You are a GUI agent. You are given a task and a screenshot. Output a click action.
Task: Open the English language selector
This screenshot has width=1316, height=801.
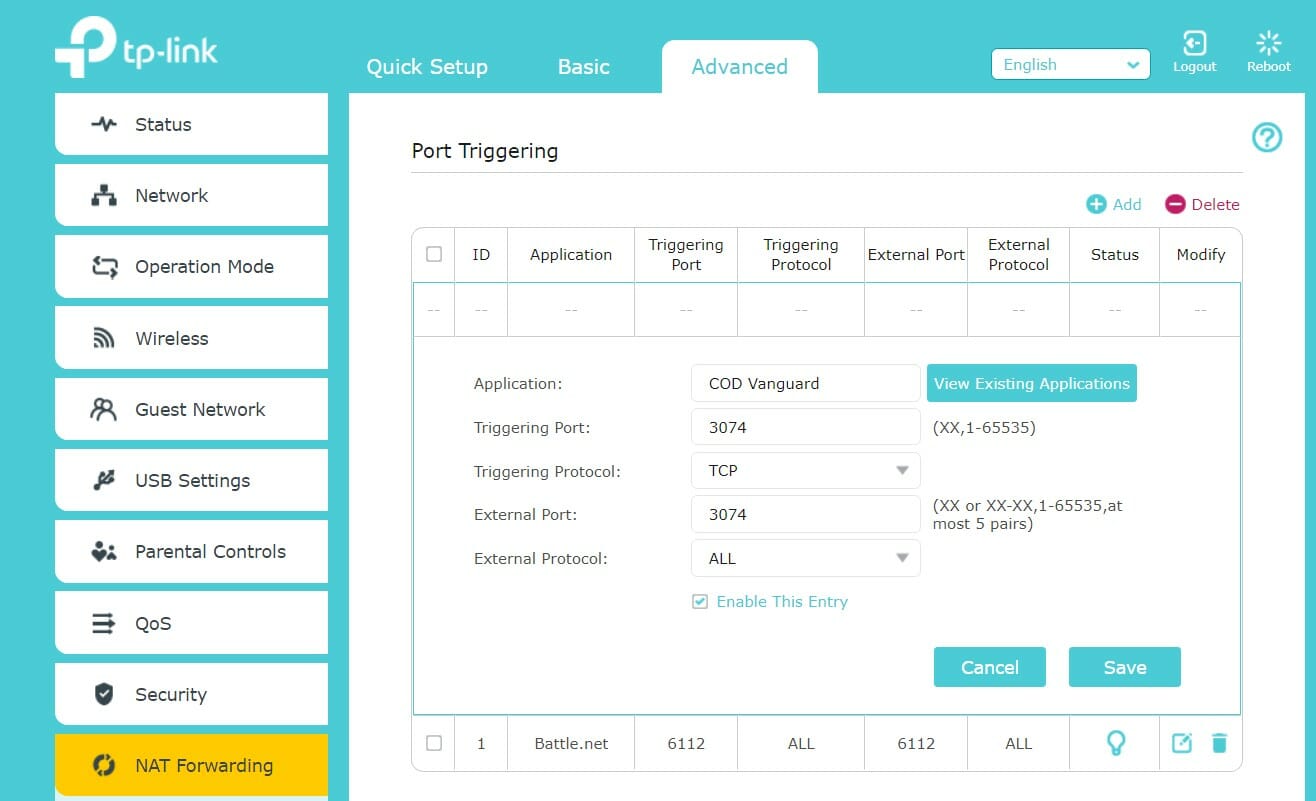[1070, 65]
